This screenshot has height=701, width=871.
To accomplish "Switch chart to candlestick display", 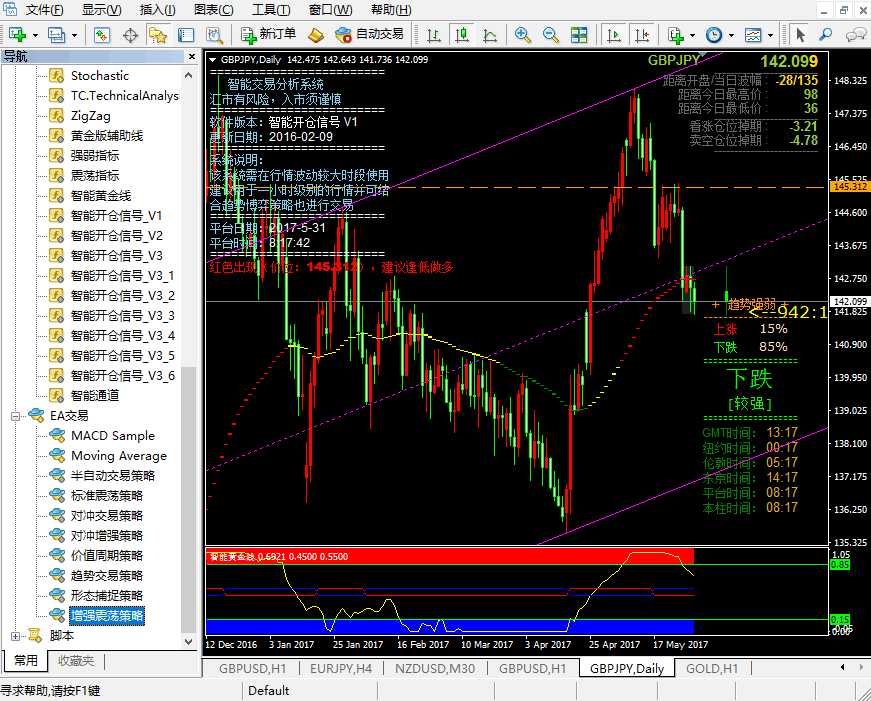I will [x=460, y=35].
